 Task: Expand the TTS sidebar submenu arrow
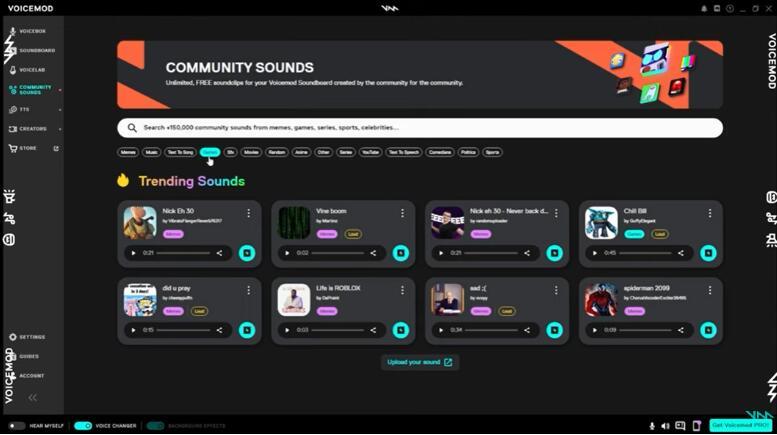[x=60, y=109]
